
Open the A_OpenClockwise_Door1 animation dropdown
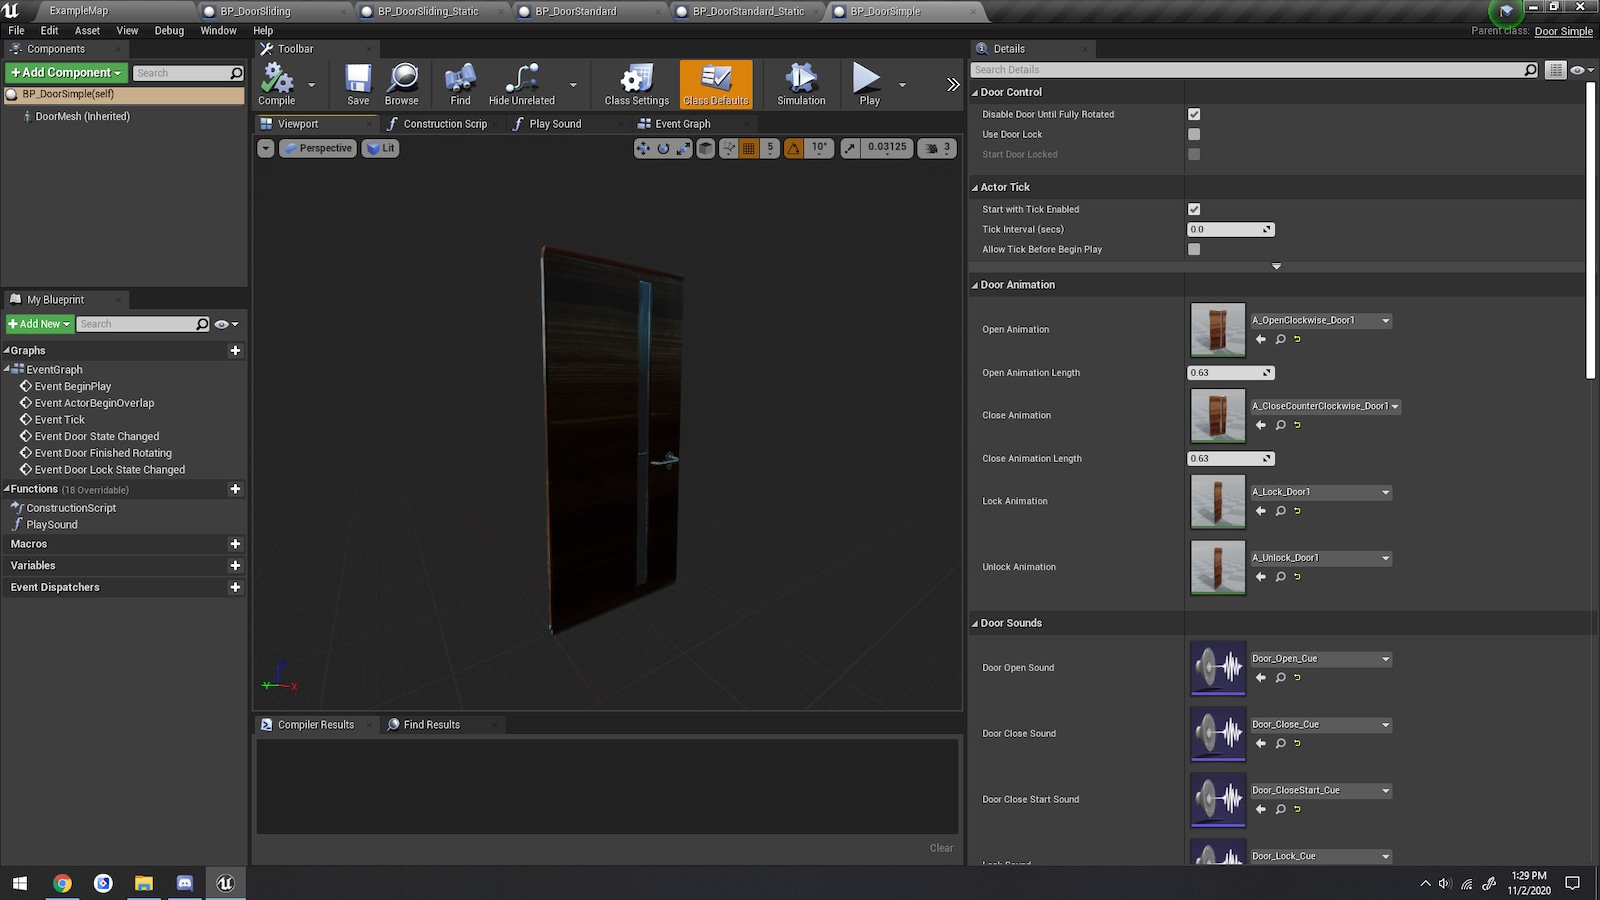[1321, 321]
